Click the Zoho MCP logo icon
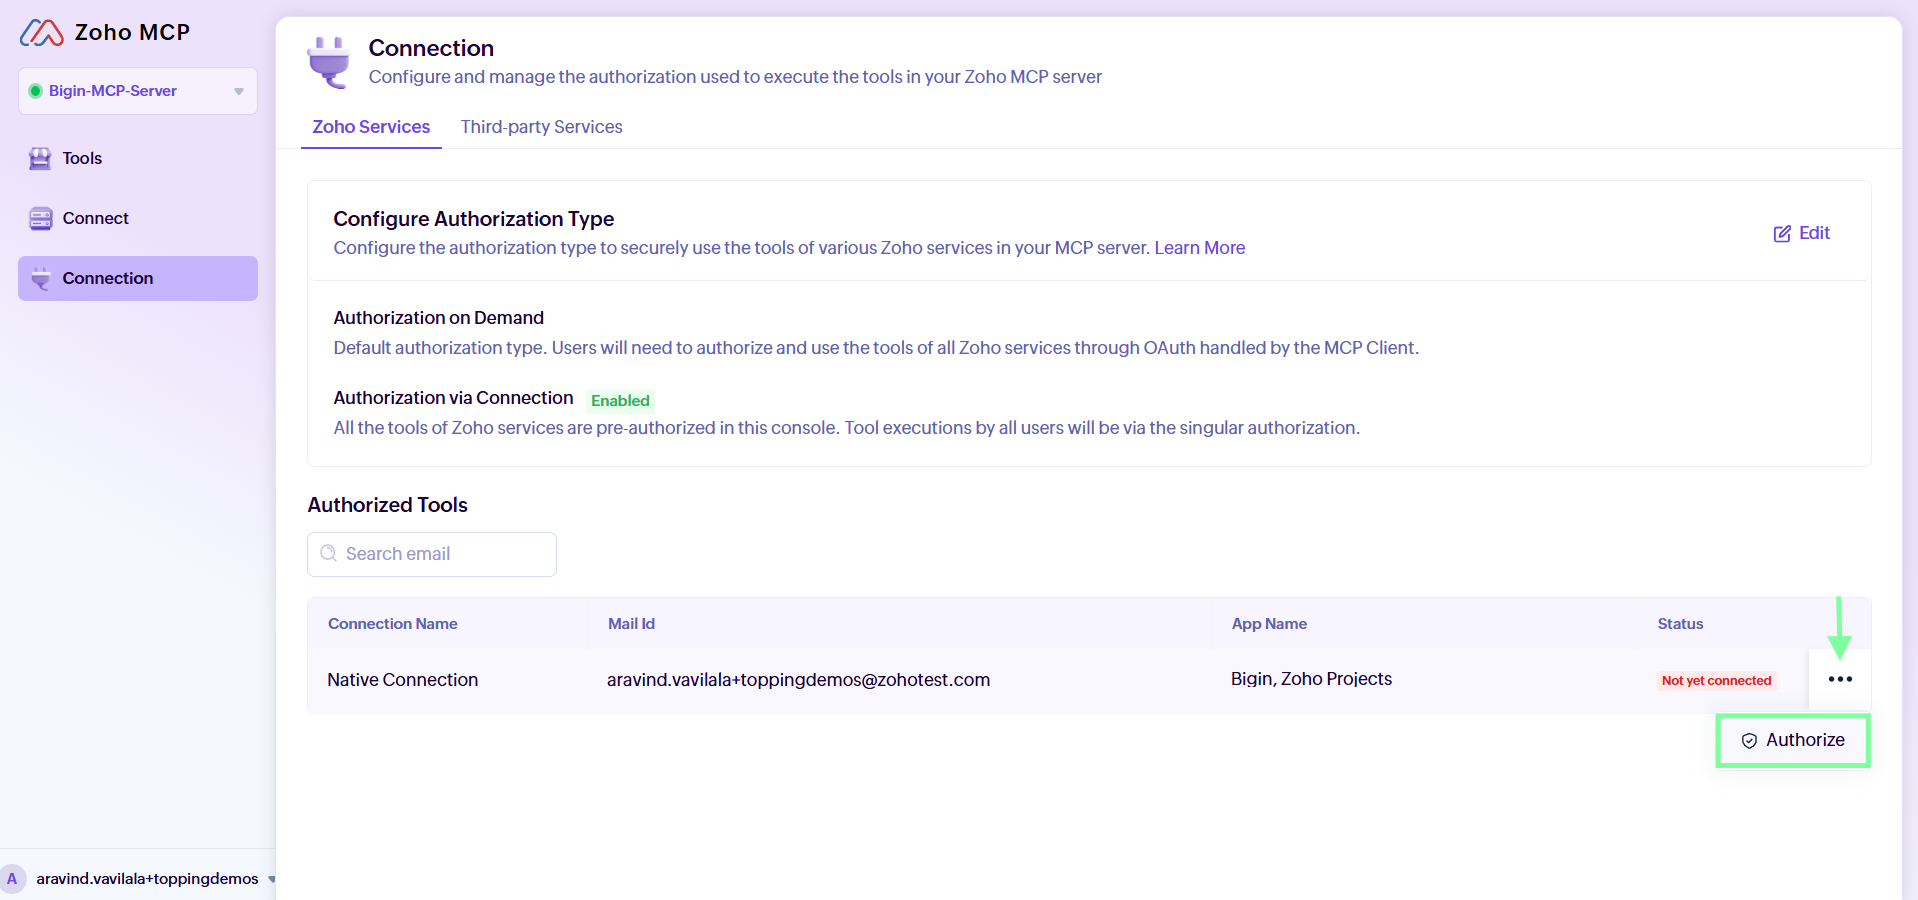 tap(42, 33)
